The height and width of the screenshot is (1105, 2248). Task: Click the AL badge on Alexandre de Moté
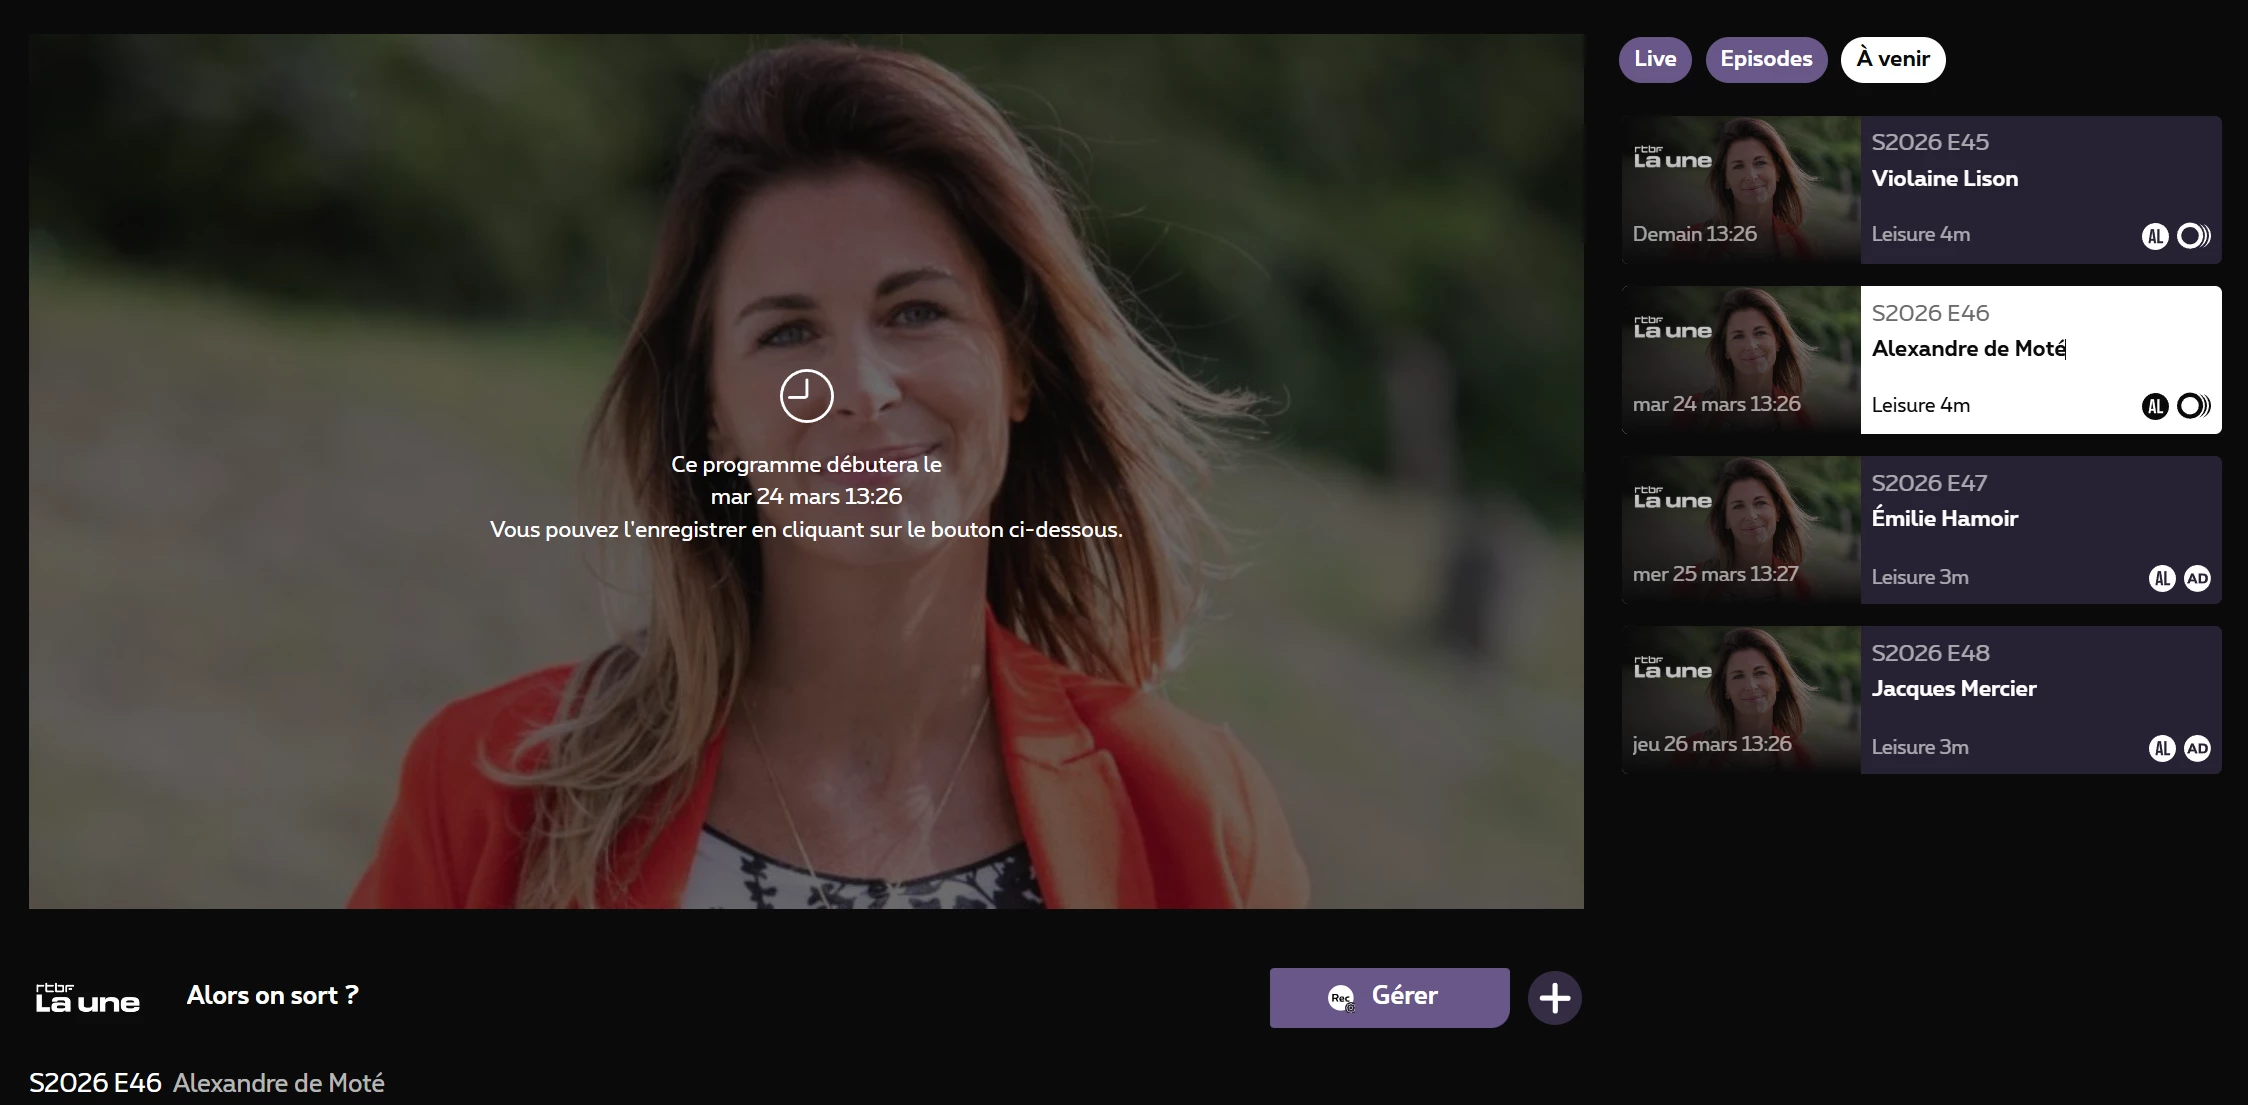pos(2155,406)
